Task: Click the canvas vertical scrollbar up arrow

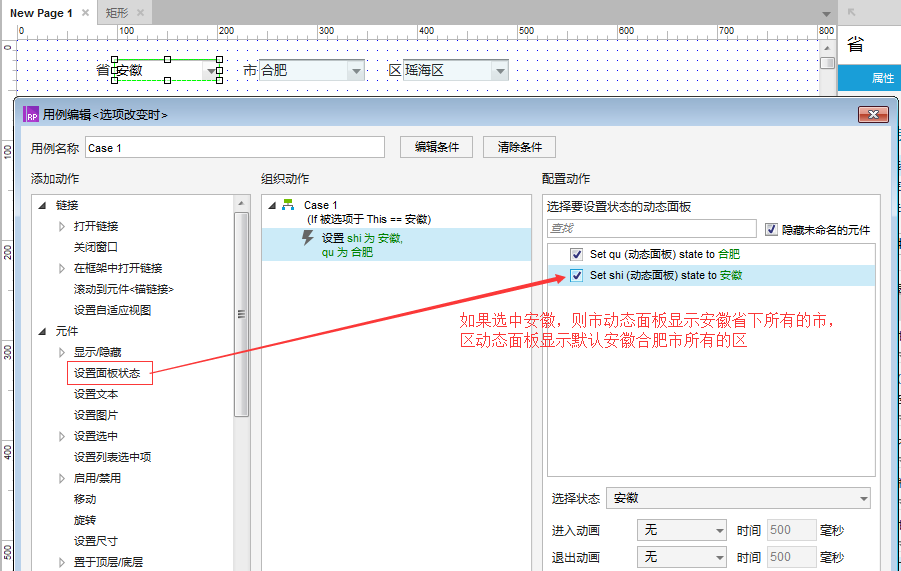Action: point(827,48)
